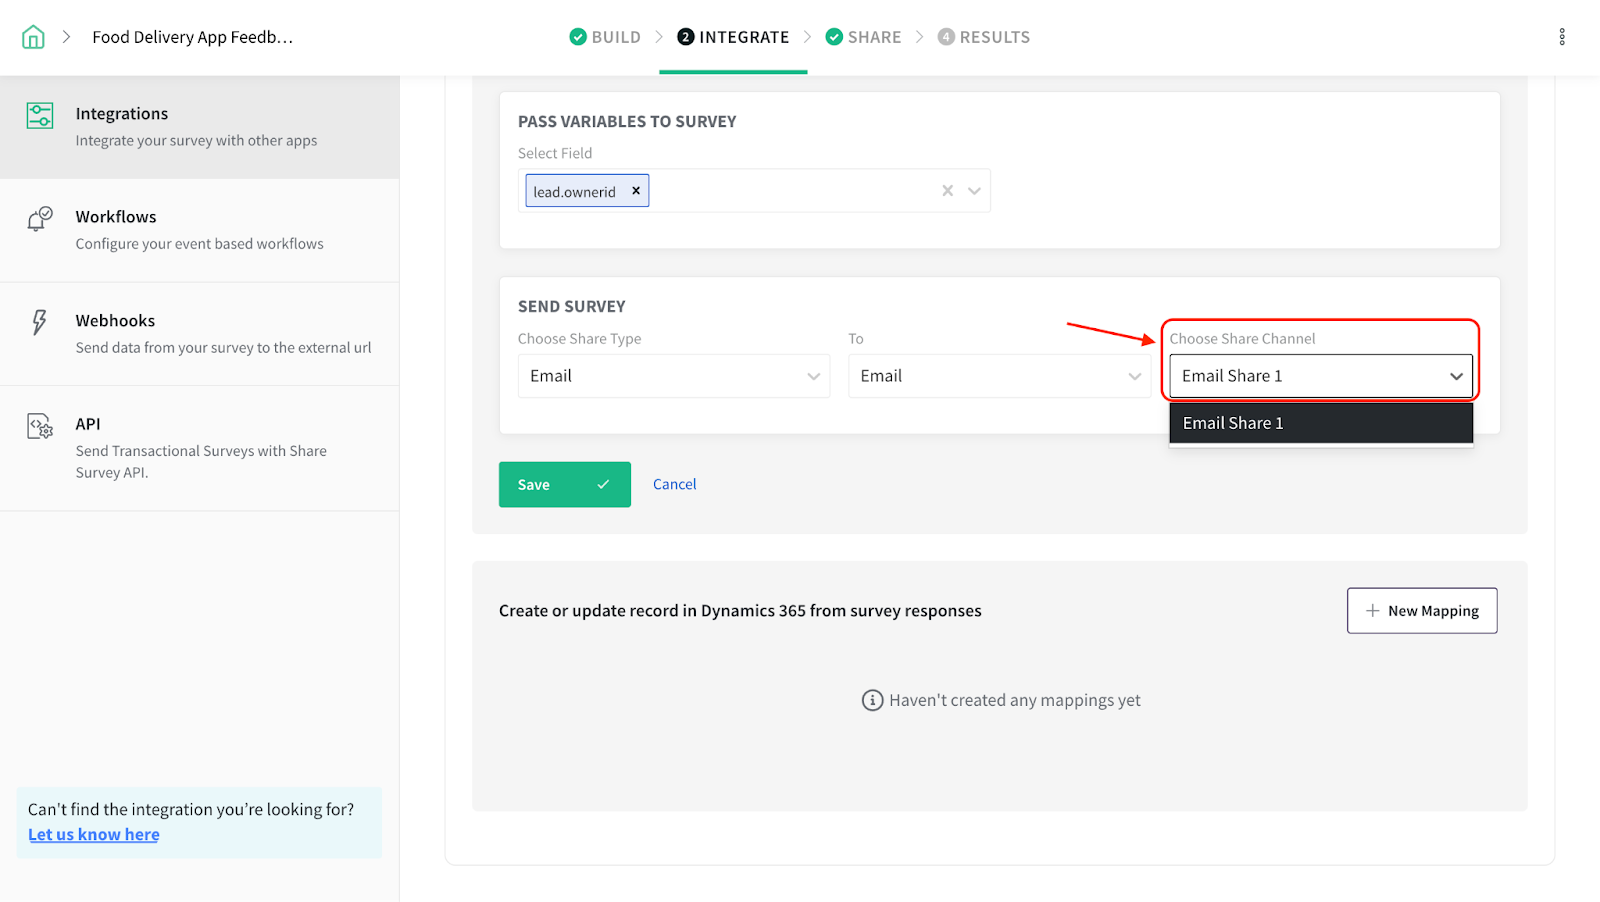1600x902 pixels.
Task: Open the To Email dropdown
Action: (999, 376)
